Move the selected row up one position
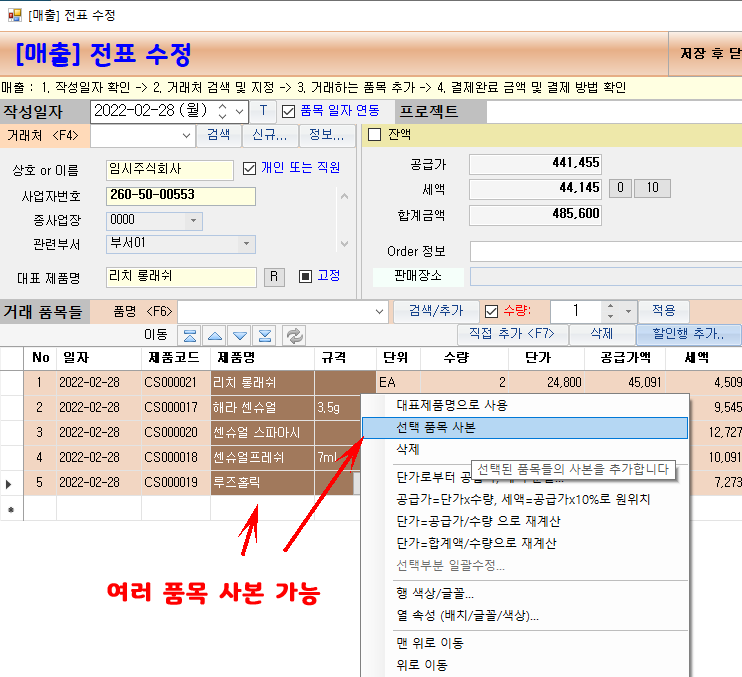 point(215,336)
